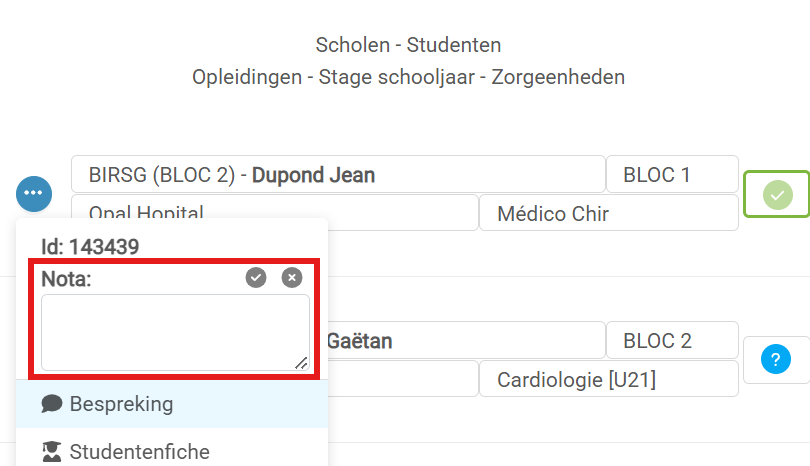This screenshot has width=810, height=466.
Task: Click the Studentenfiche graduate icon
Action: [52, 451]
